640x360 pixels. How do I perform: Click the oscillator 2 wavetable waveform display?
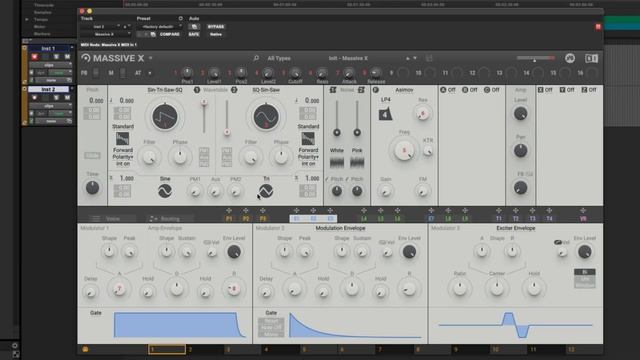tap(266, 117)
